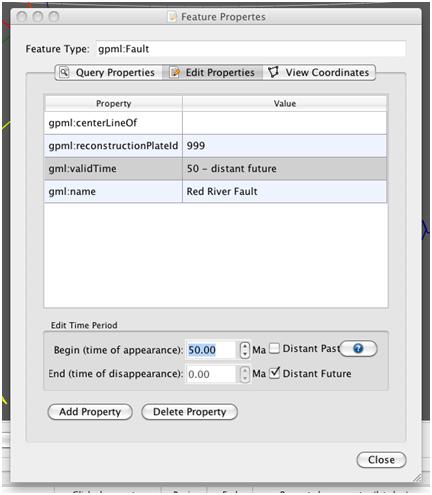The width and height of the screenshot is (432, 495).
Task: Click the End time stepper arrows
Action: point(245,374)
